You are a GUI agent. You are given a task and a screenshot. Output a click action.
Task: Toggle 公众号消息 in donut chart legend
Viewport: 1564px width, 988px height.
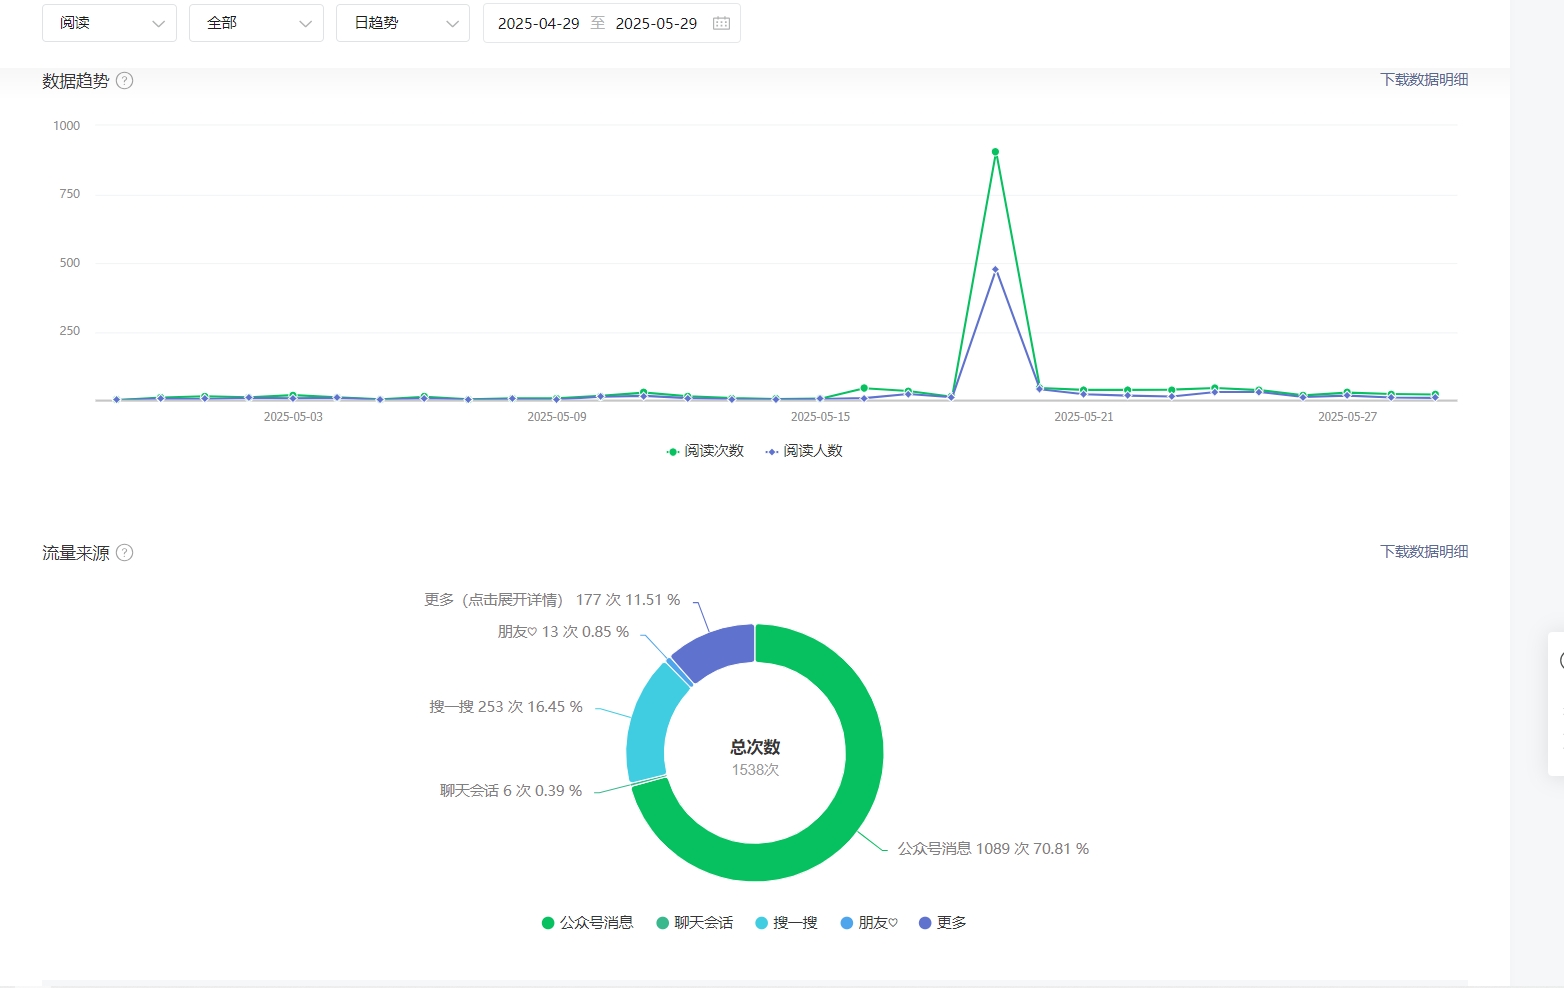tap(588, 923)
